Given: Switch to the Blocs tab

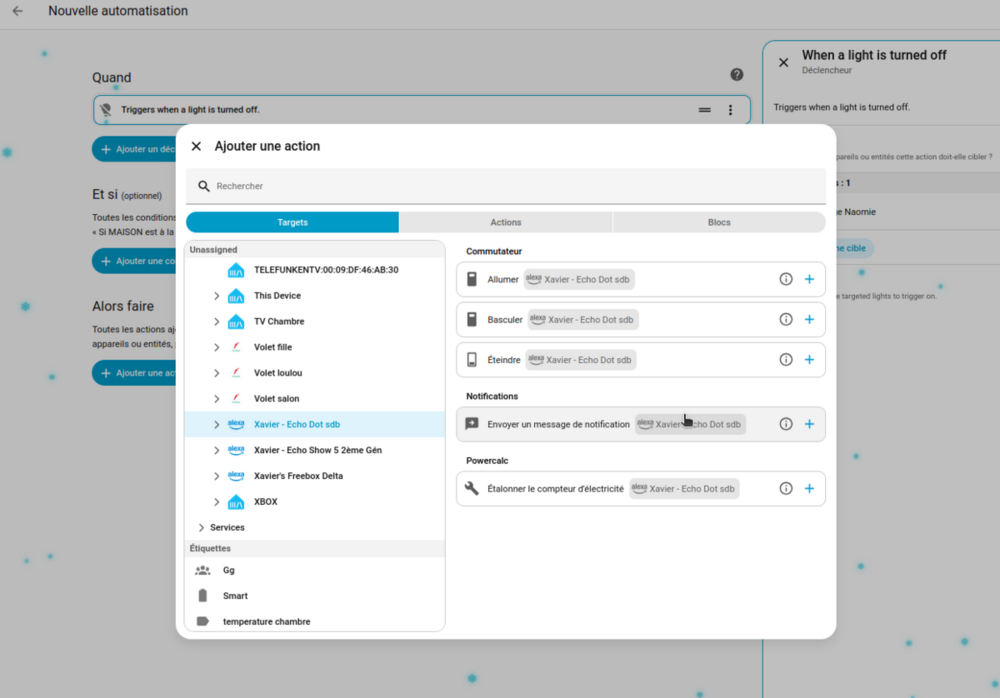Looking at the screenshot, I should pos(719,222).
